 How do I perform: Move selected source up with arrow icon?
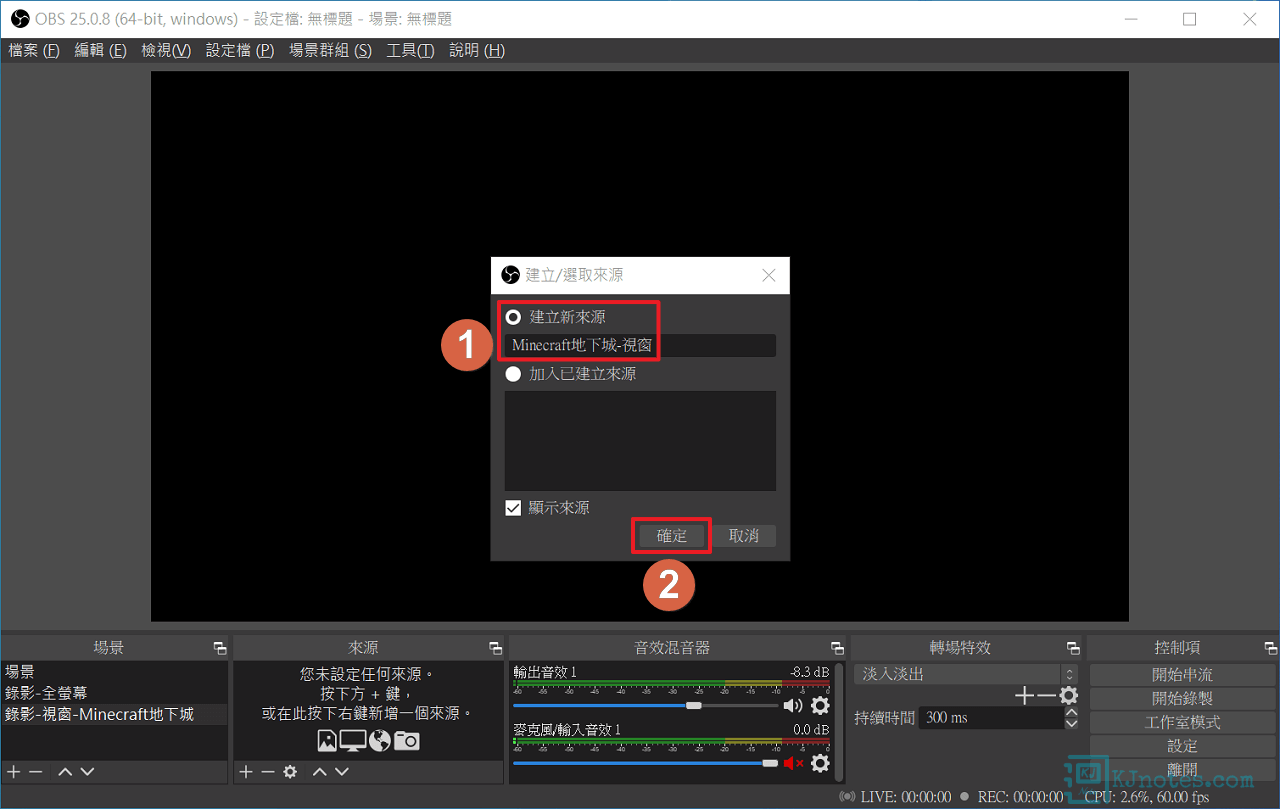(x=319, y=772)
